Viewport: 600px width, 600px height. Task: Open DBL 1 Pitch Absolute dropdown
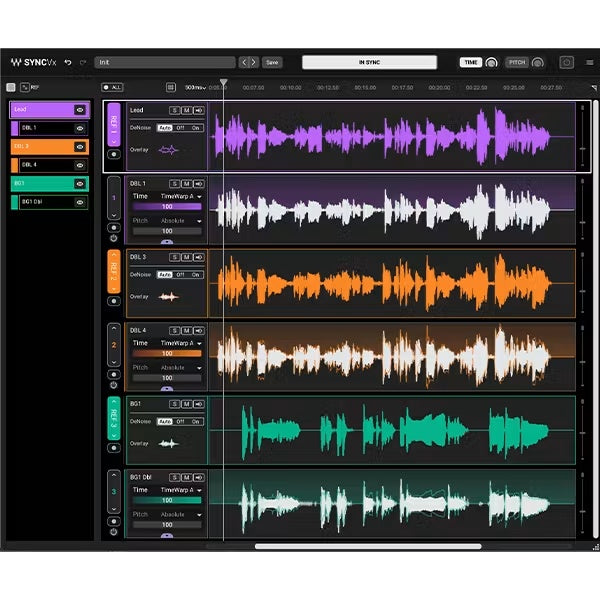[181, 221]
